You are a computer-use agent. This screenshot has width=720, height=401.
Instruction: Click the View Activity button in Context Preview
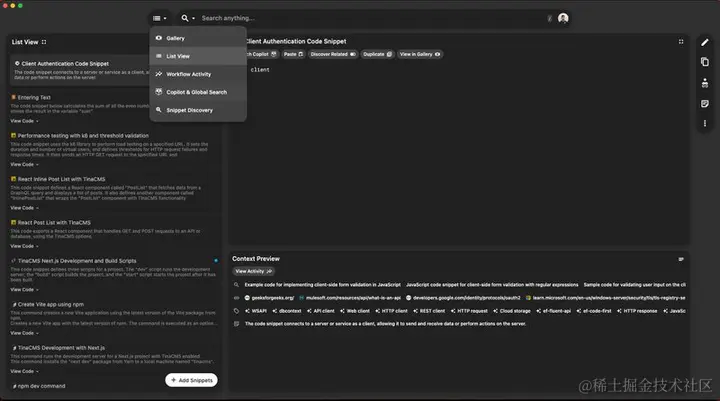pyautogui.click(x=253, y=271)
